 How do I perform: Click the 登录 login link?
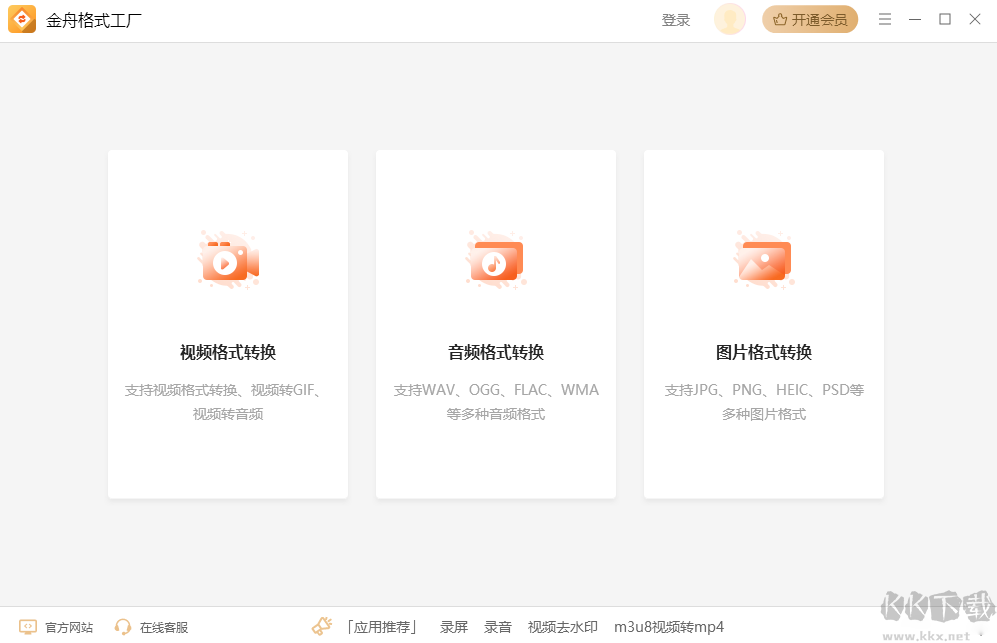click(676, 19)
